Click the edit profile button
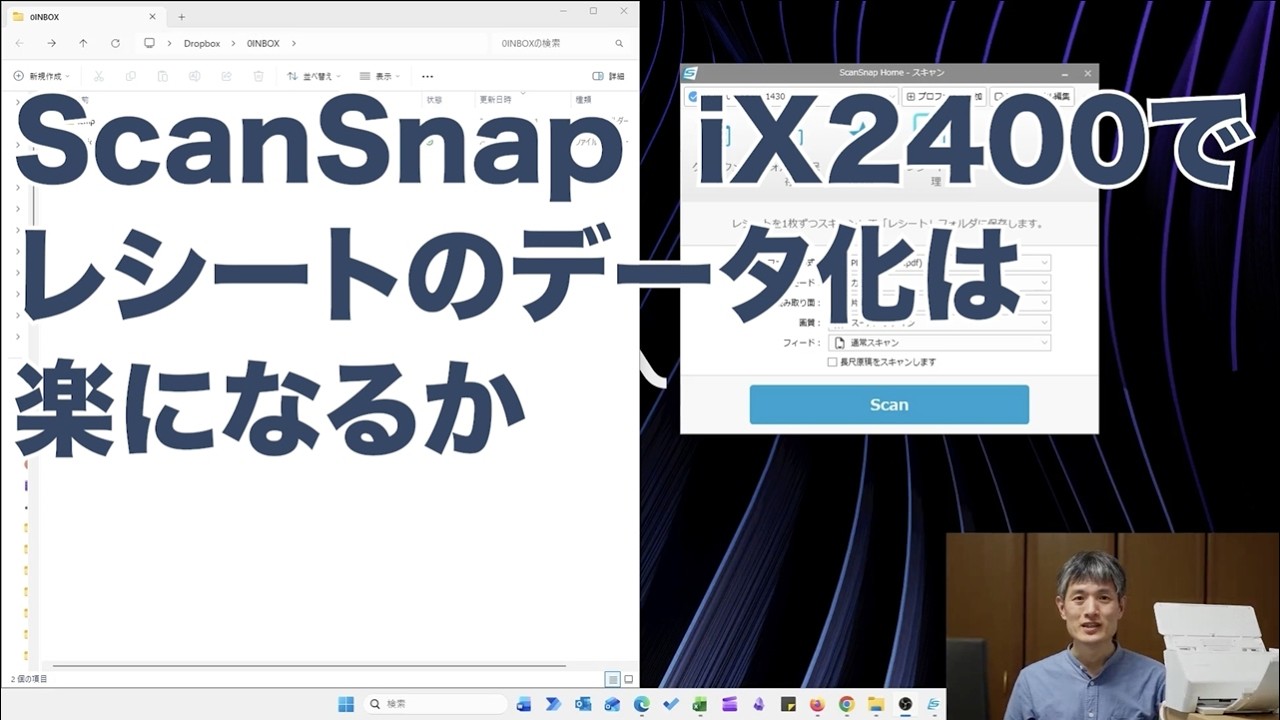Image resolution: width=1280 pixels, height=720 pixels. [1033, 97]
